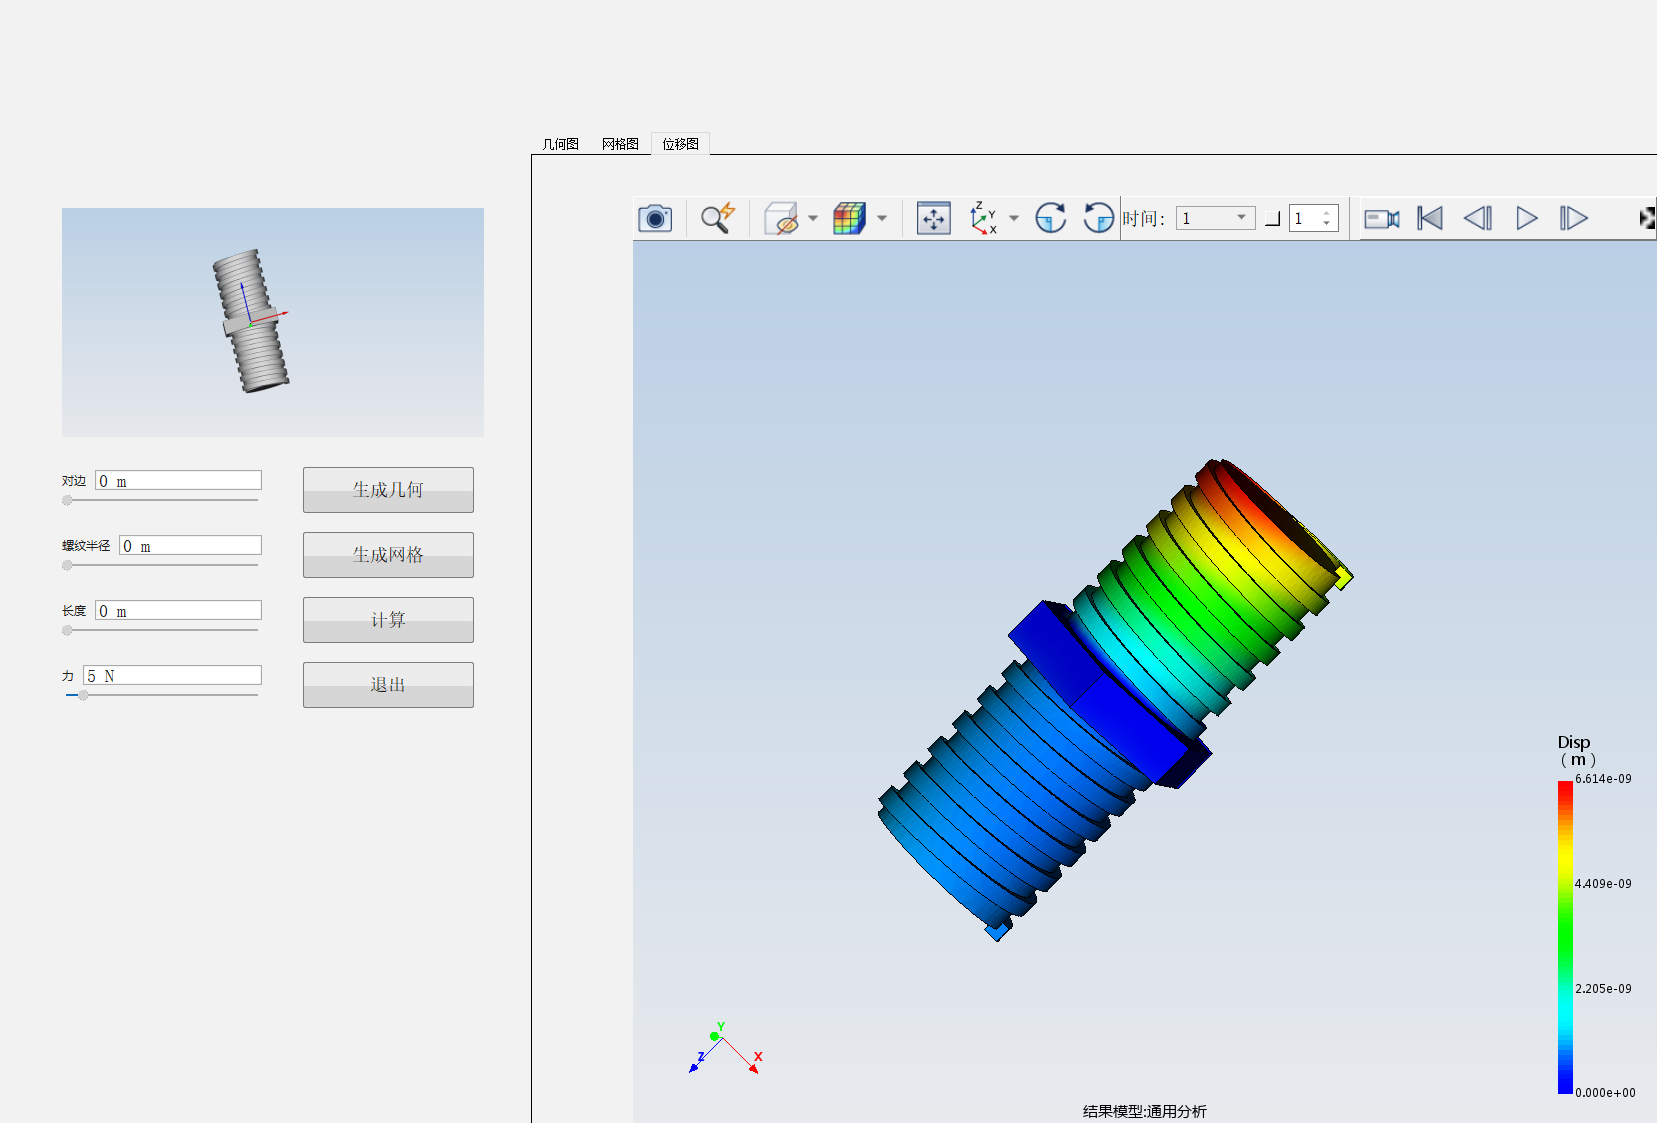
Task: Open the quick query magnifier tool
Action: [x=717, y=218]
